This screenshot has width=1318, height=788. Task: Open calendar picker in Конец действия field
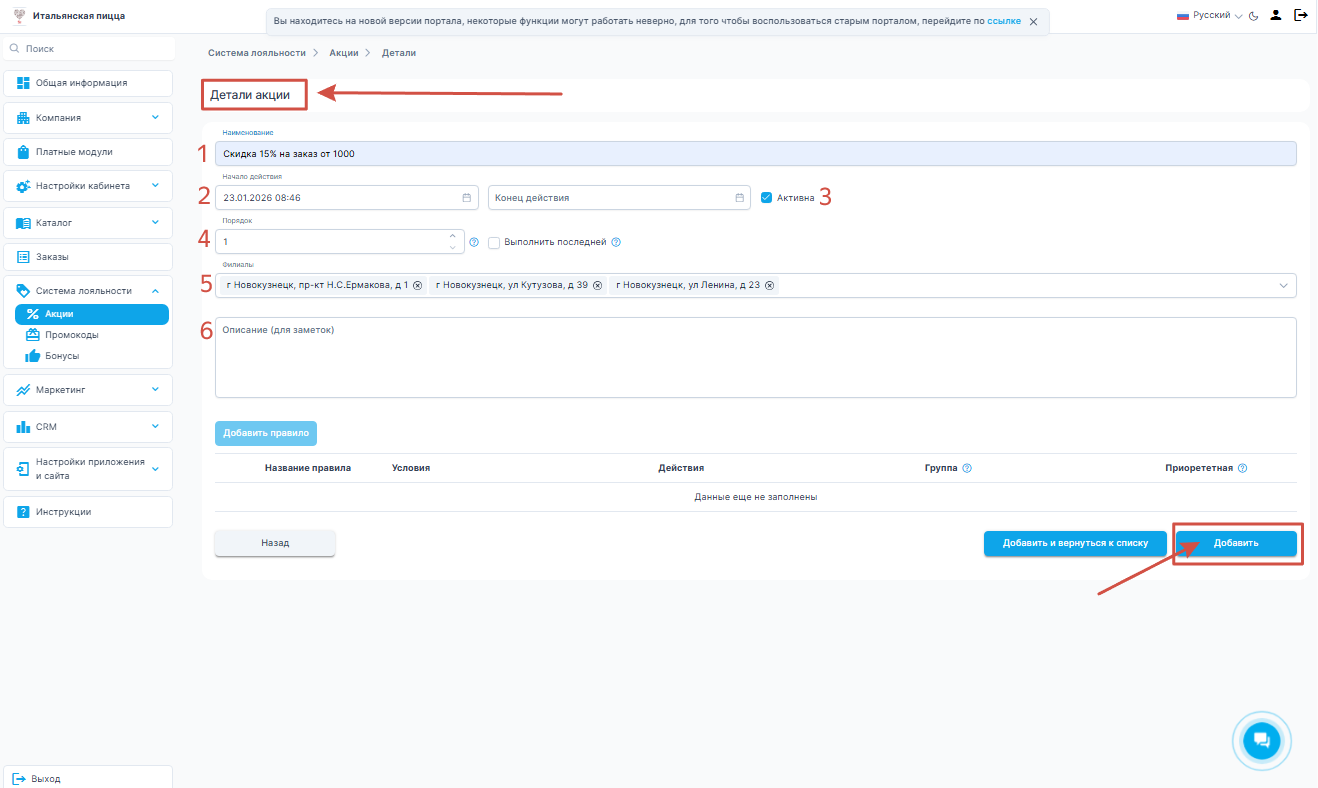(739, 198)
